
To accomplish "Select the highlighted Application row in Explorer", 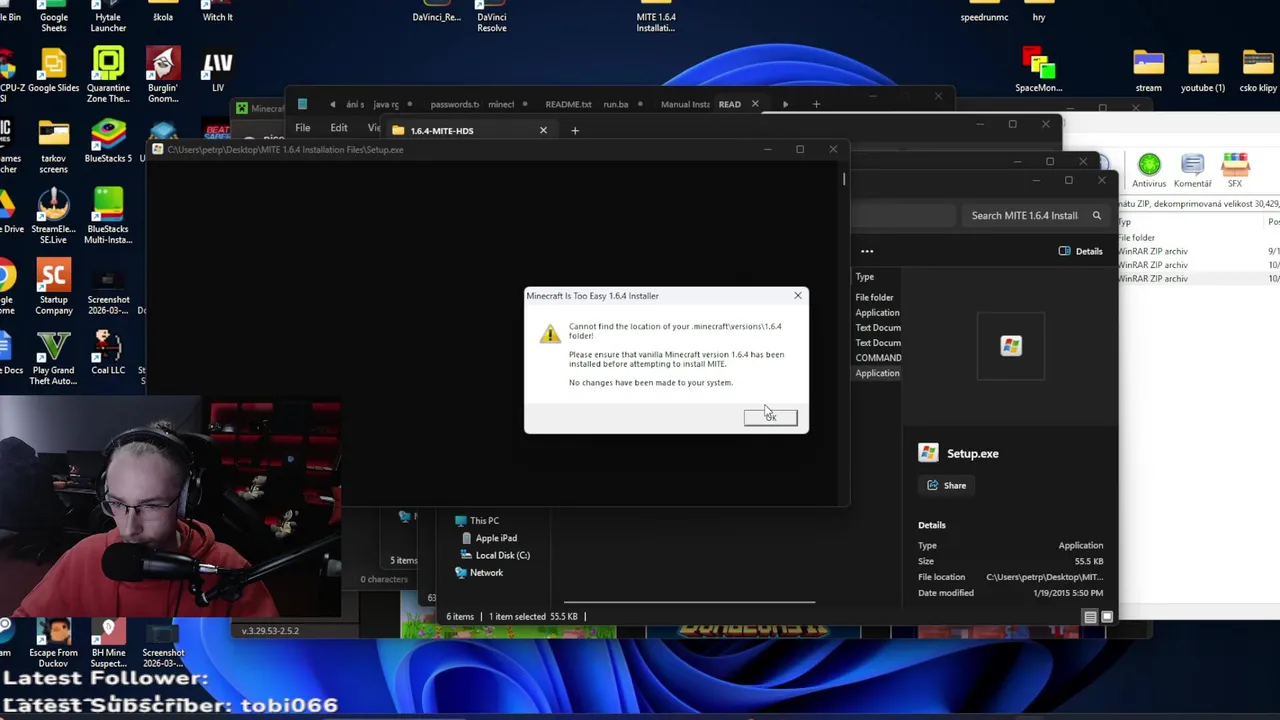I will pyautogui.click(x=877, y=373).
